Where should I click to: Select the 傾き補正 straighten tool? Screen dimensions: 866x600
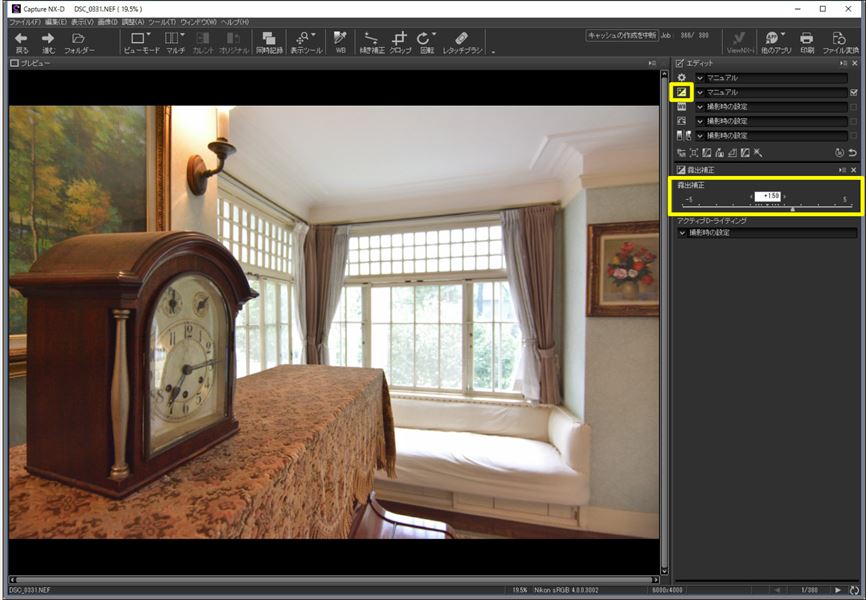click(372, 43)
